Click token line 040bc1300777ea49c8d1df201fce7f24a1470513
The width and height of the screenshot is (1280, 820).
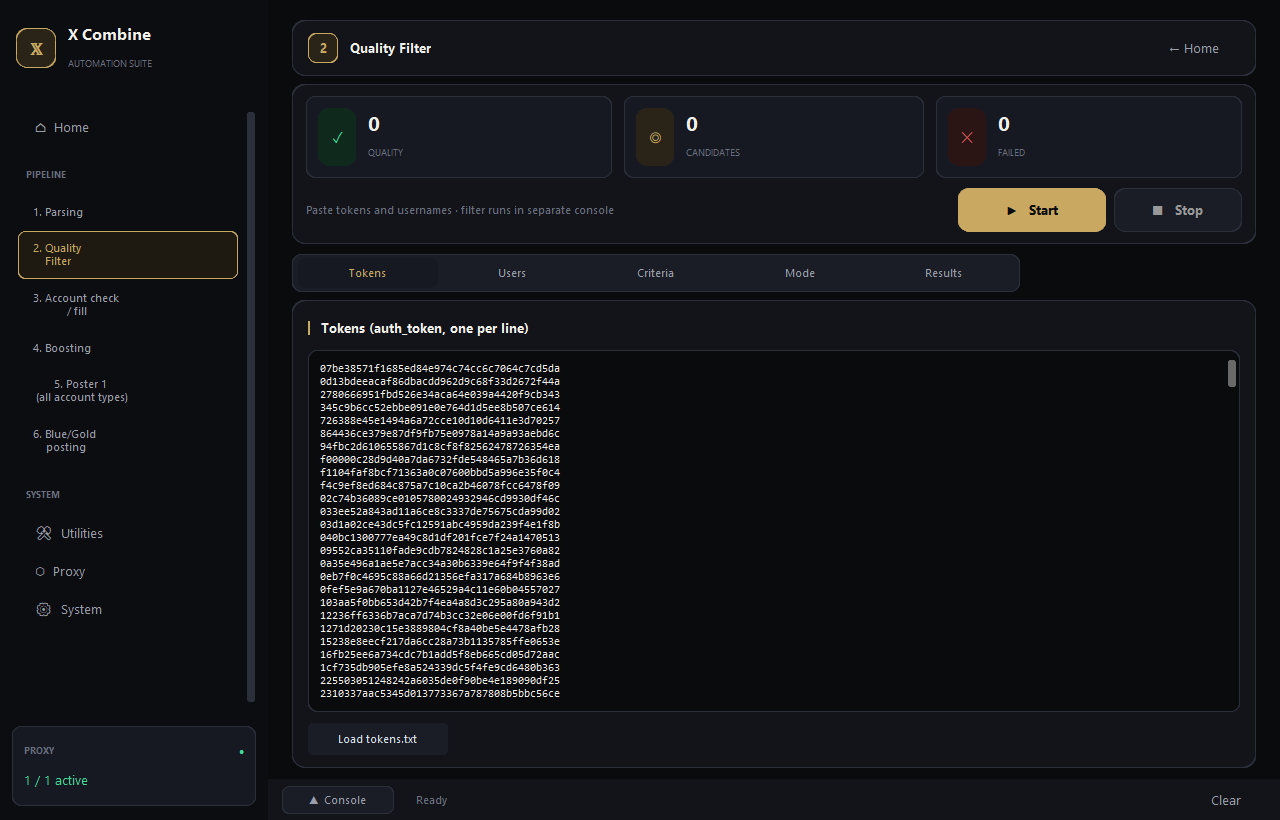(440, 537)
